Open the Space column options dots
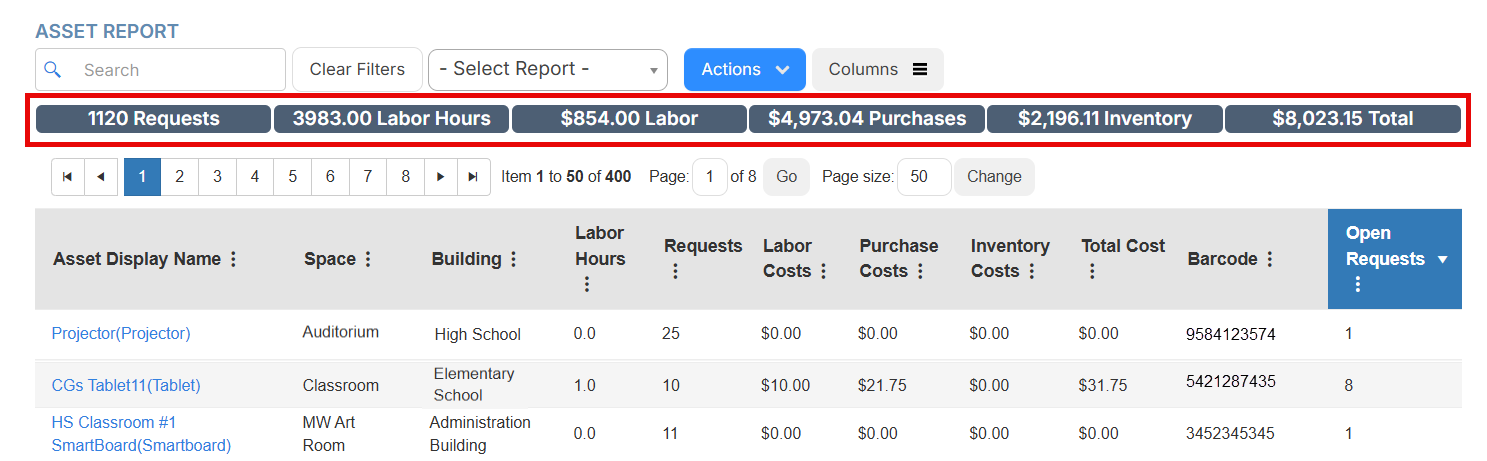1487x461 pixels. [368, 259]
